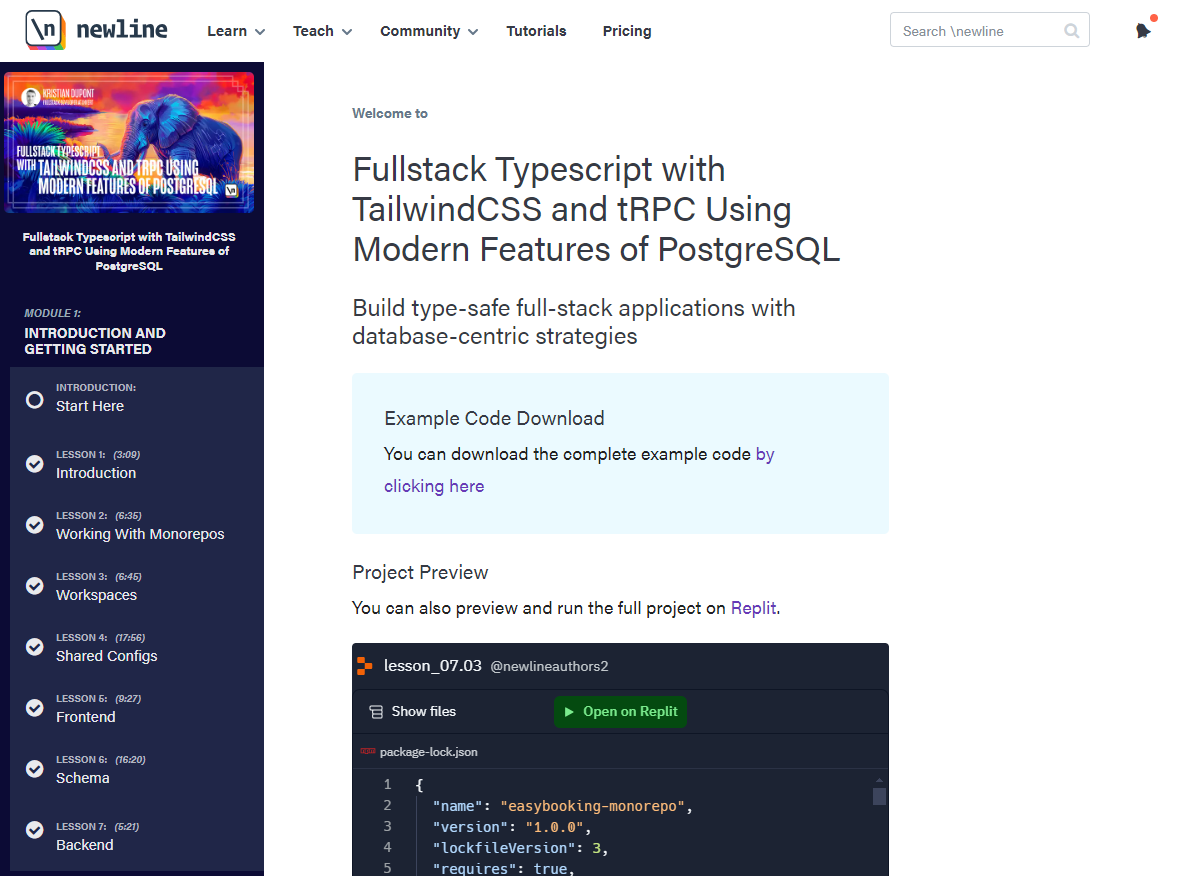Image resolution: width=1189 pixels, height=876 pixels.
Task: Toggle checkmark for Lesson 1 Introduction
Action: point(35,463)
